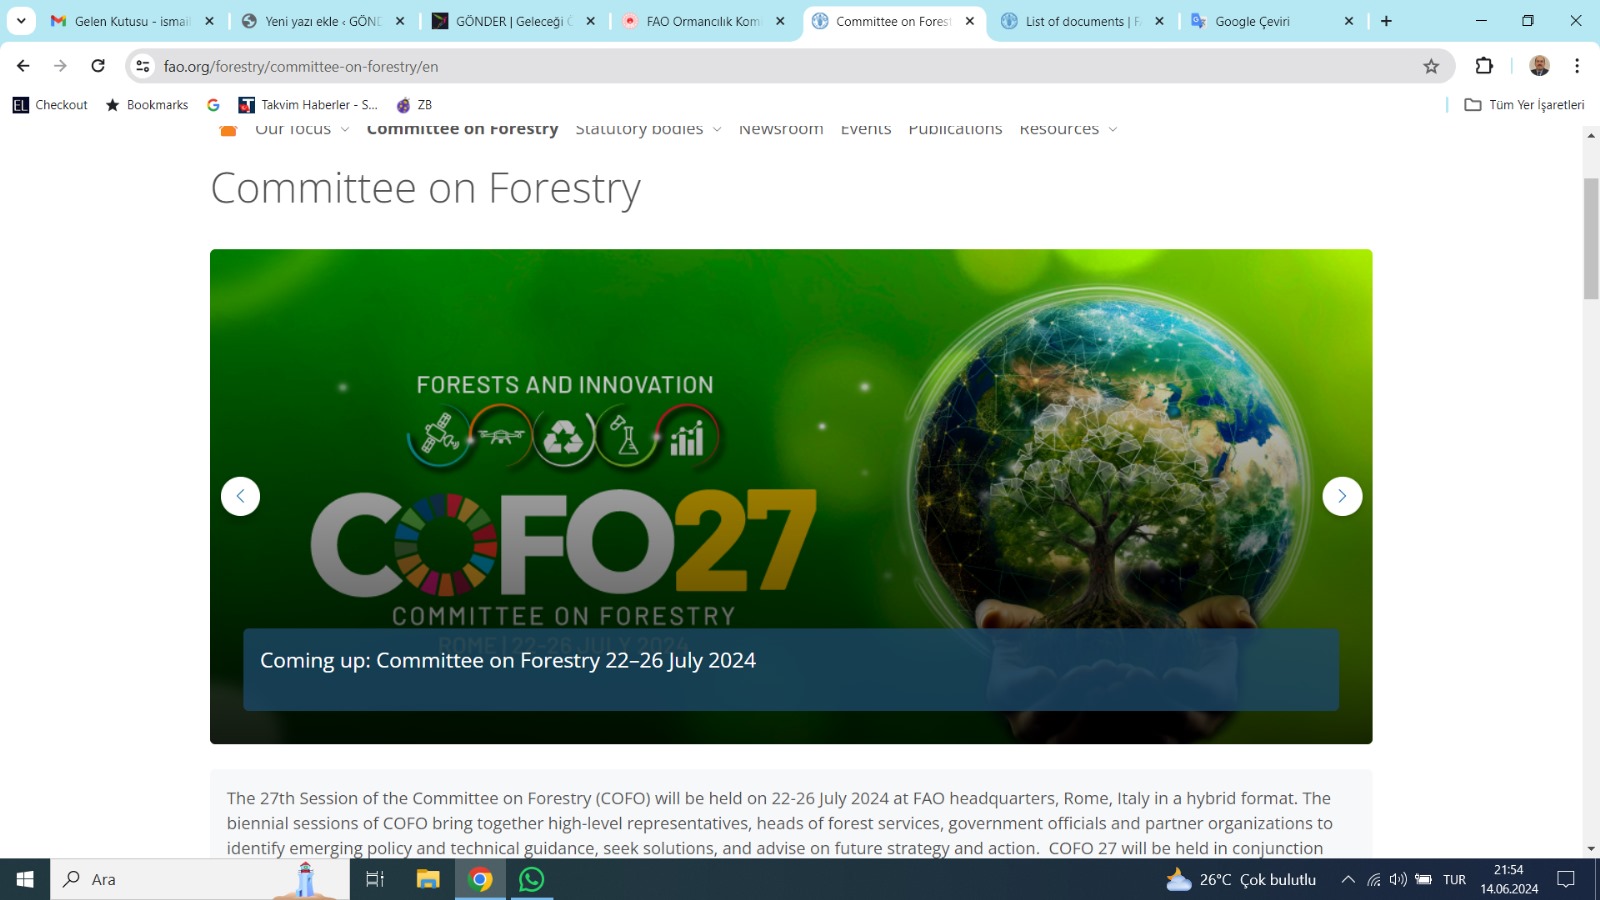1600x900 pixels.
Task: Open the Extensions puzzle icon
Action: click(x=1484, y=66)
